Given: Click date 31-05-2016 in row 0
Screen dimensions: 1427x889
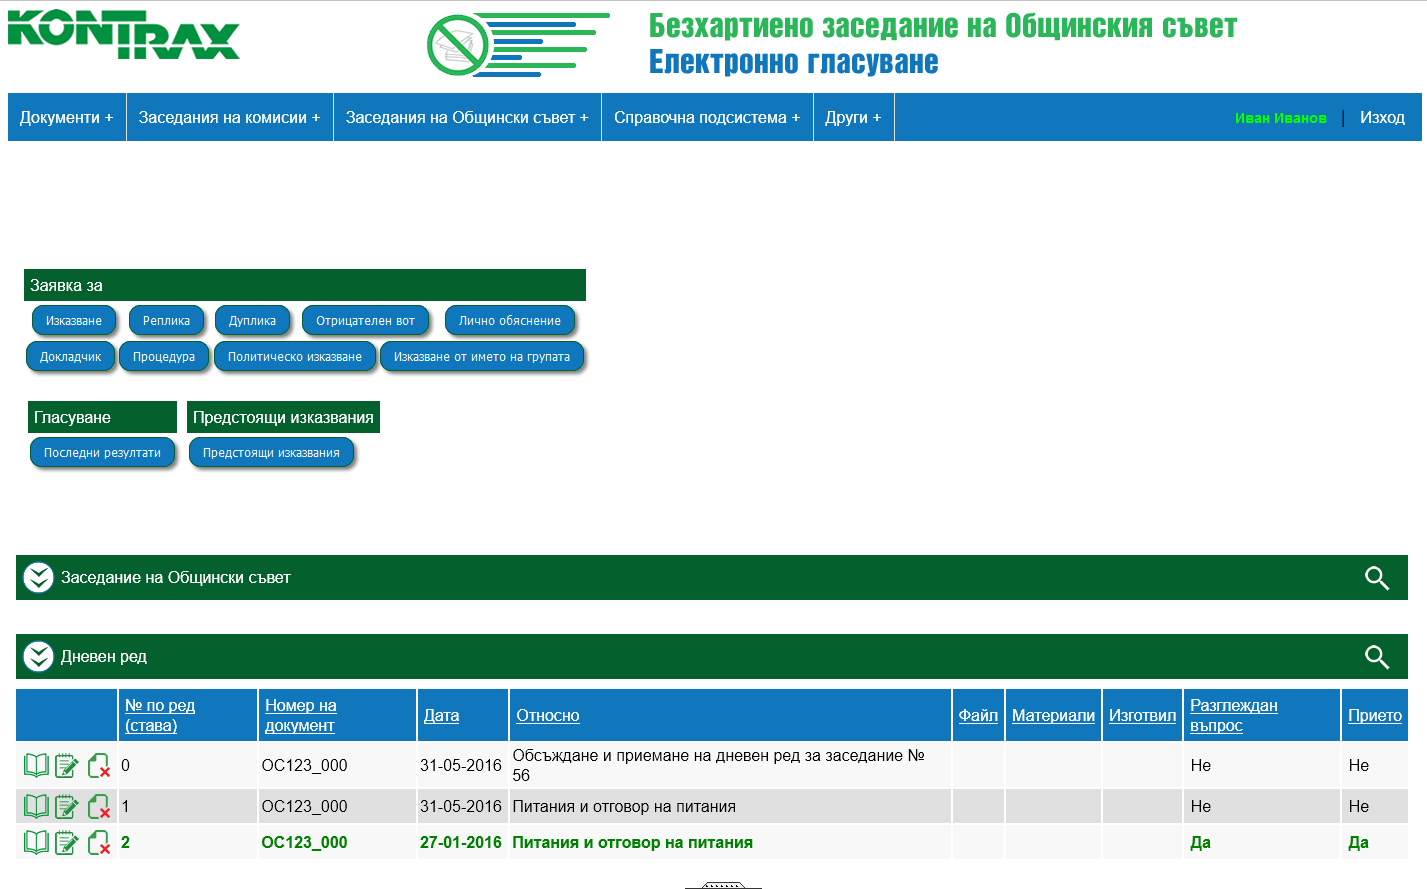Looking at the screenshot, I should click(x=461, y=765).
